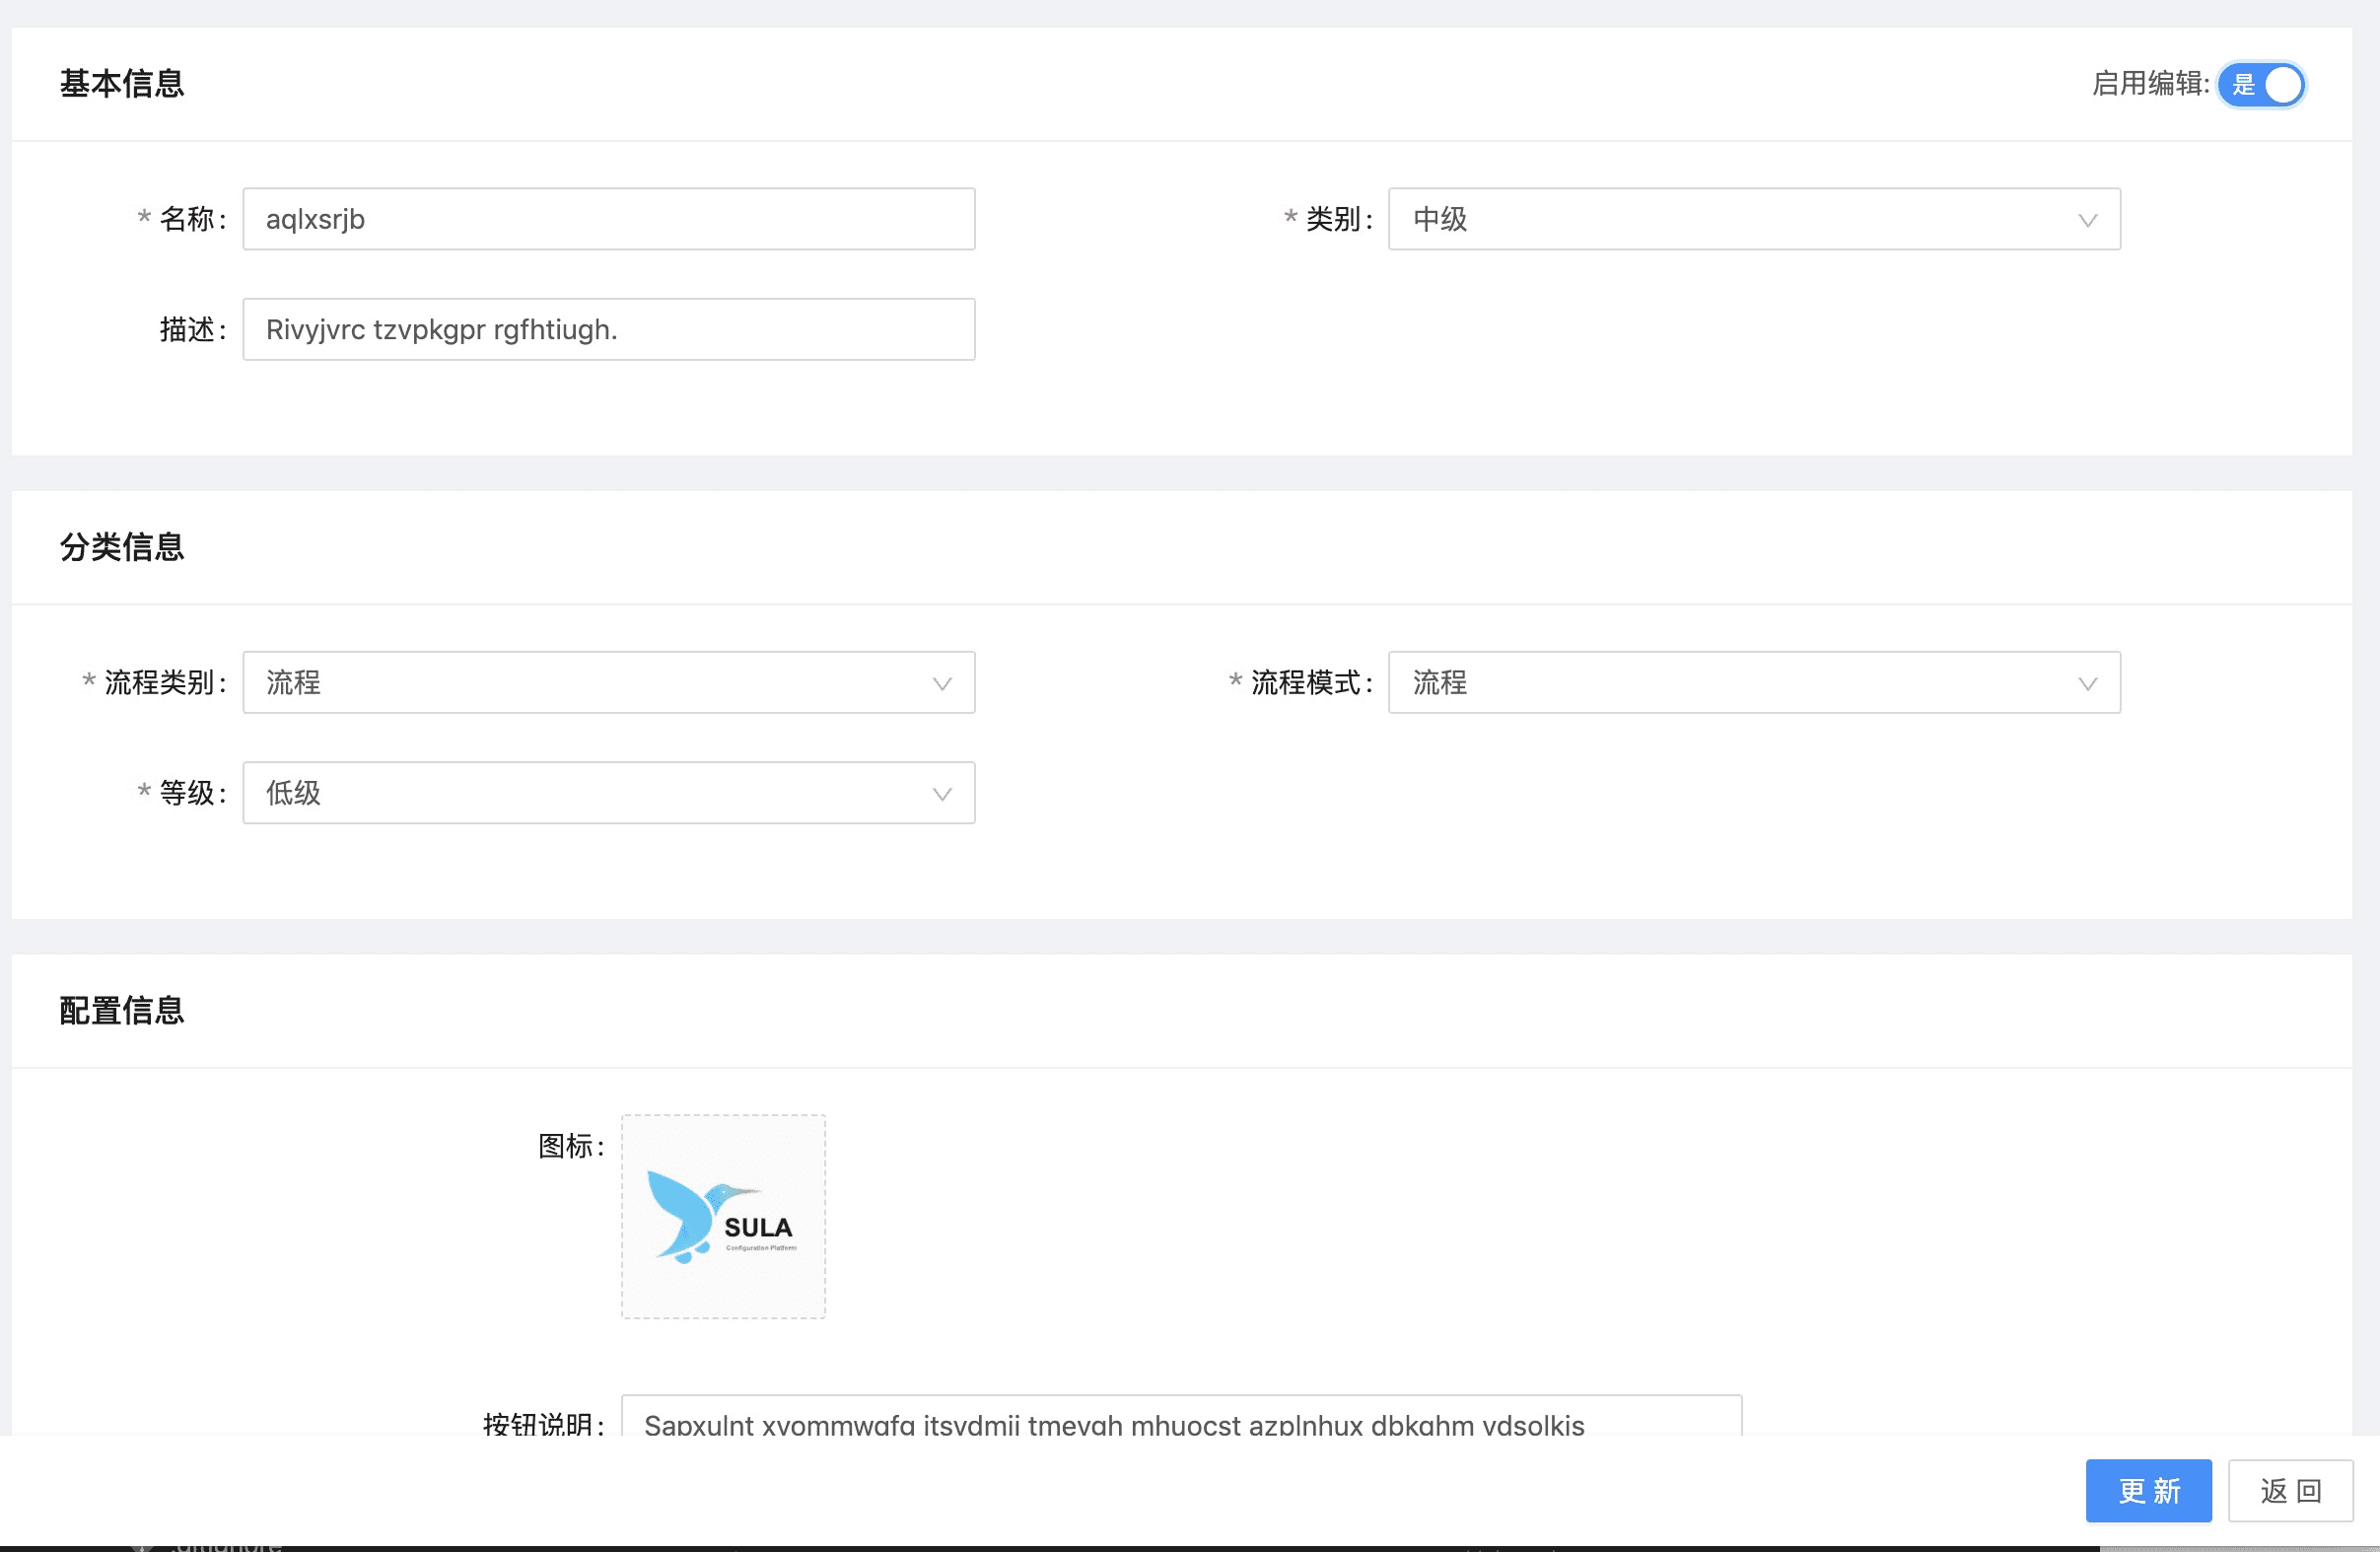
Task: Click the chevron arrow in 等级 select
Action: point(941,794)
